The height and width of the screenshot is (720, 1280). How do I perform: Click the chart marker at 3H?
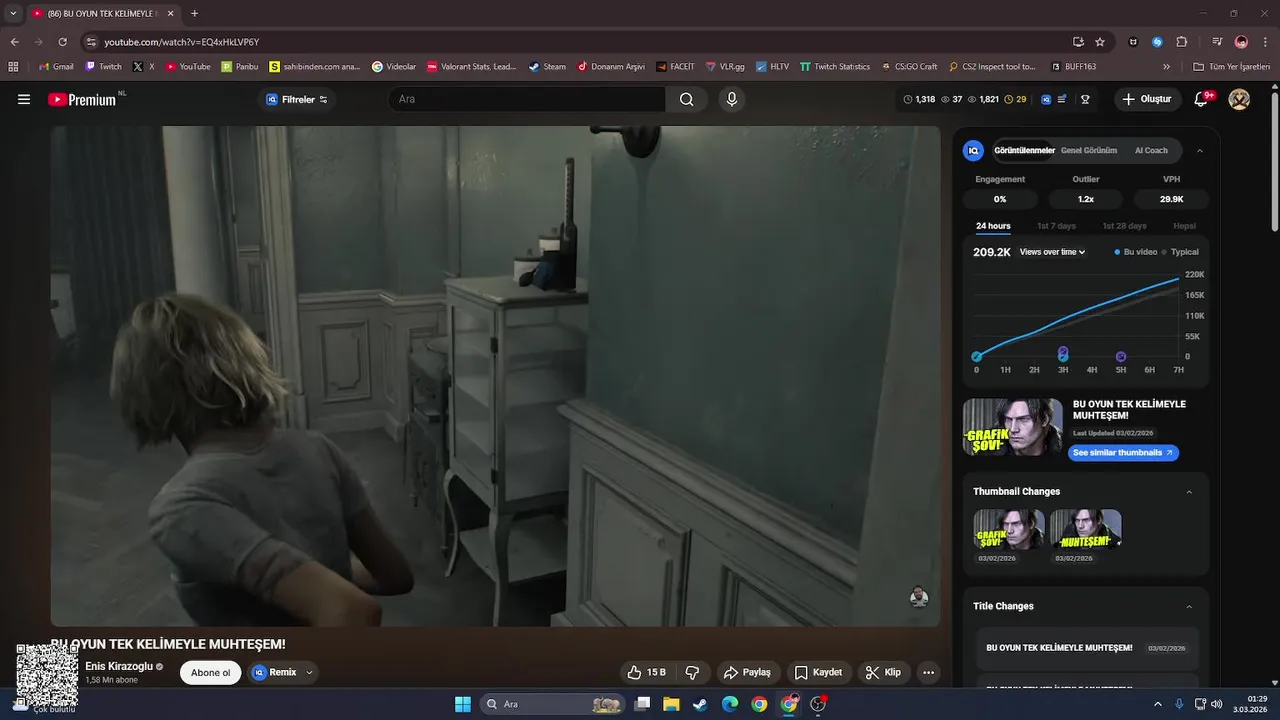click(x=1063, y=354)
